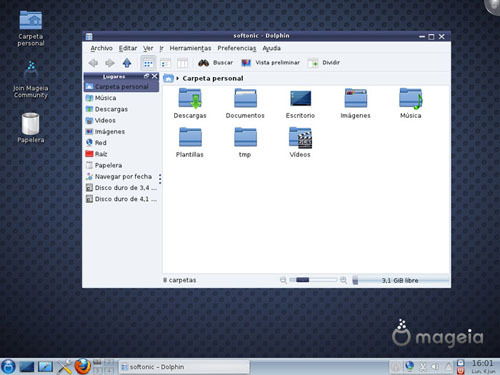This screenshot has height=375, width=500.
Task: Open the configuration tools taskbar icon
Action: pos(64,367)
